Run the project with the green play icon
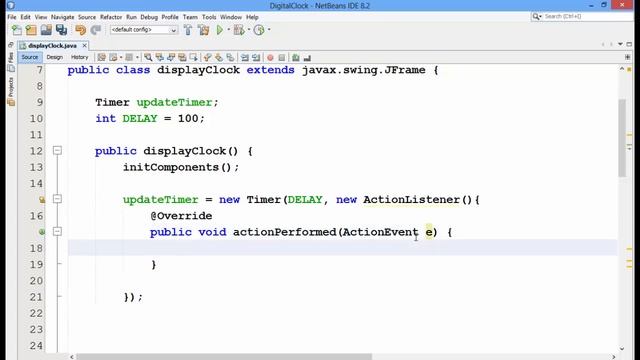The height and width of the screenshot is (360, 640). (220, 30)
